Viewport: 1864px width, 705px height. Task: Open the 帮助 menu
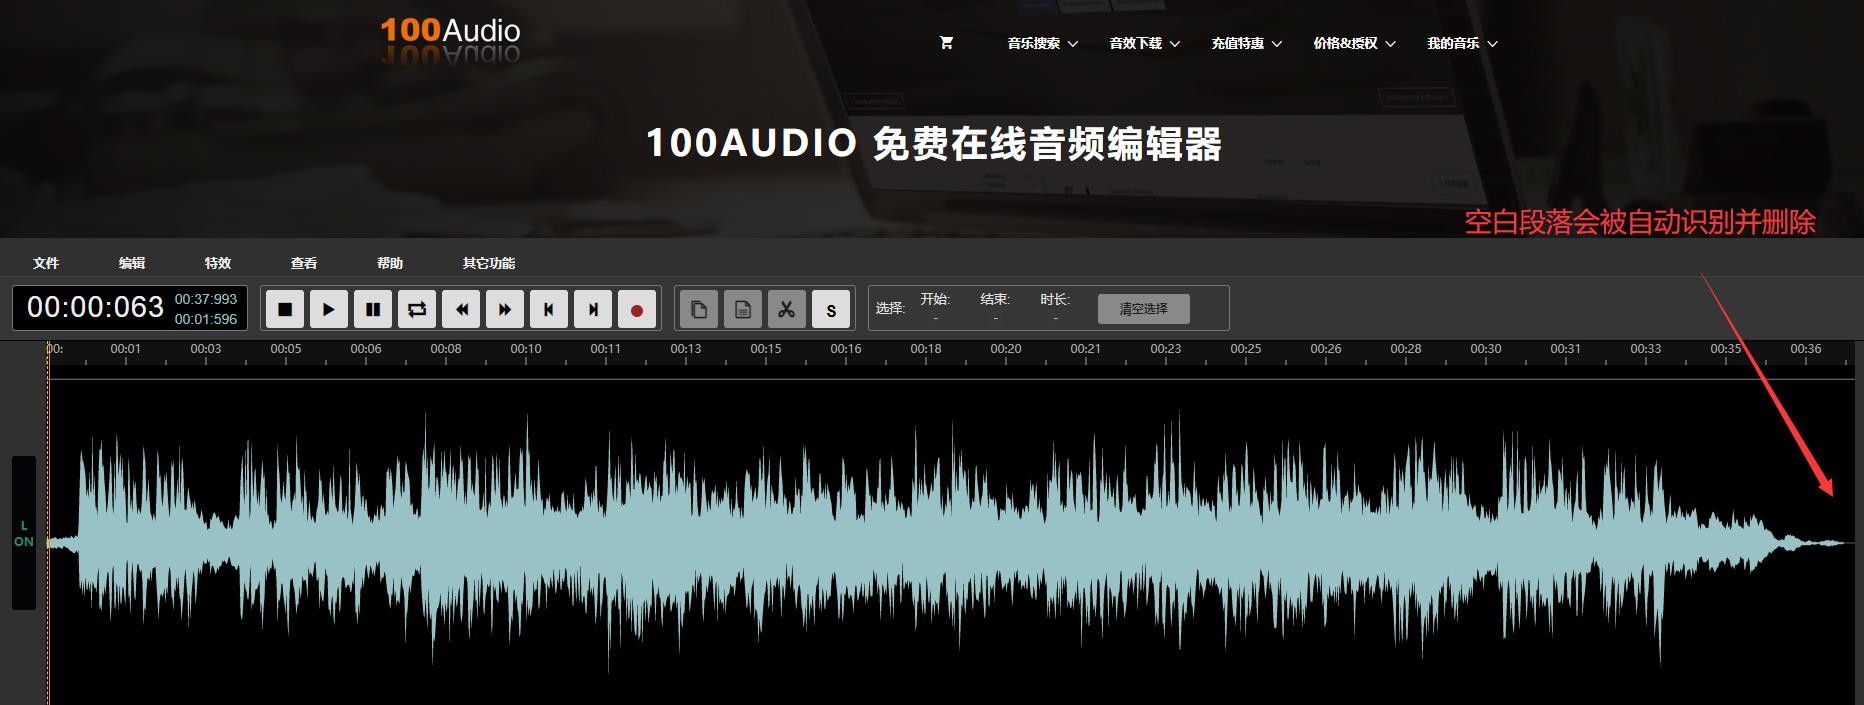tap(390, 263)
